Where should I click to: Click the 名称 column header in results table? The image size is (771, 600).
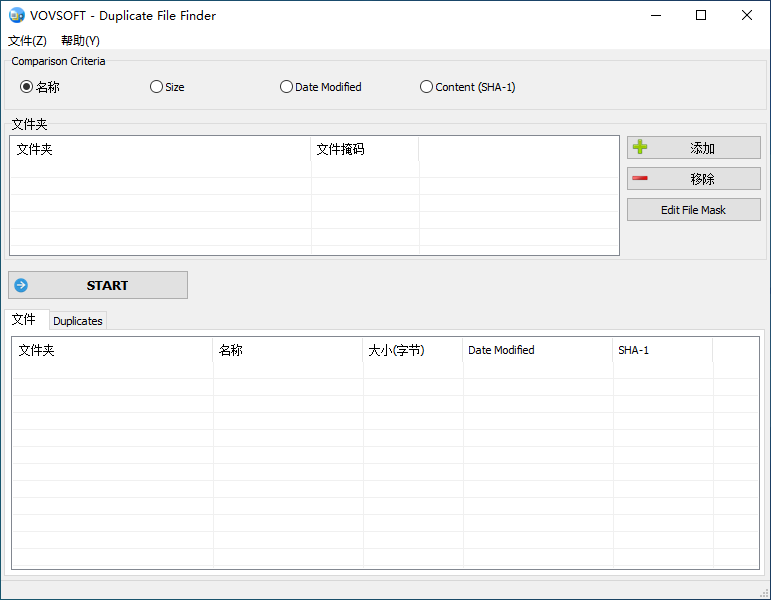click(x=231, y=350)
